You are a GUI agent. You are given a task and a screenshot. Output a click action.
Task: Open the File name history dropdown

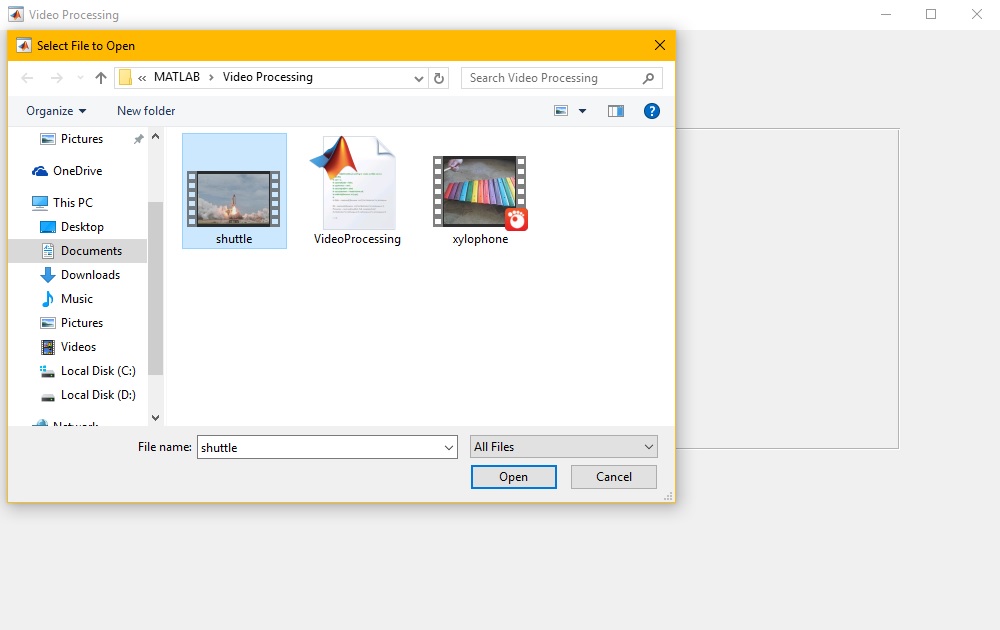point(449,448)
